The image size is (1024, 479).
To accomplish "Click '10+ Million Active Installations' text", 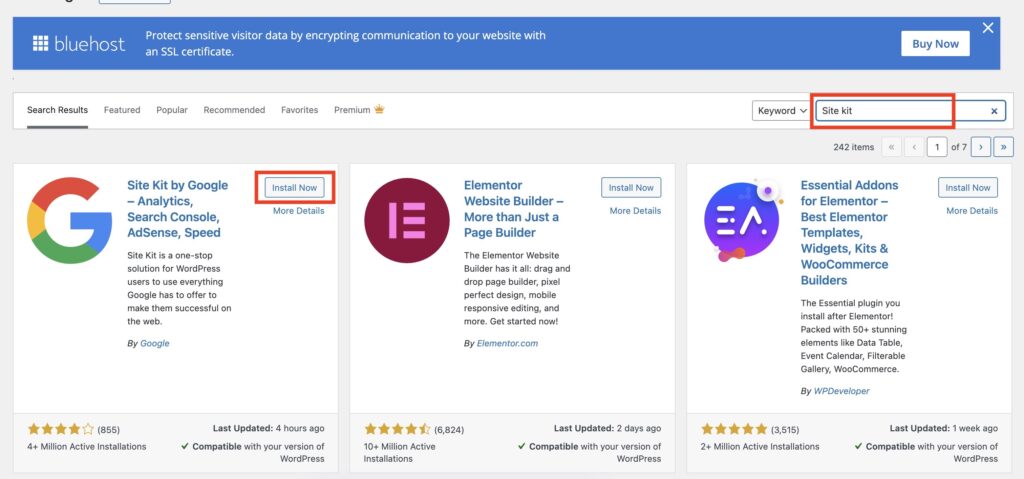I will point(400,452).
